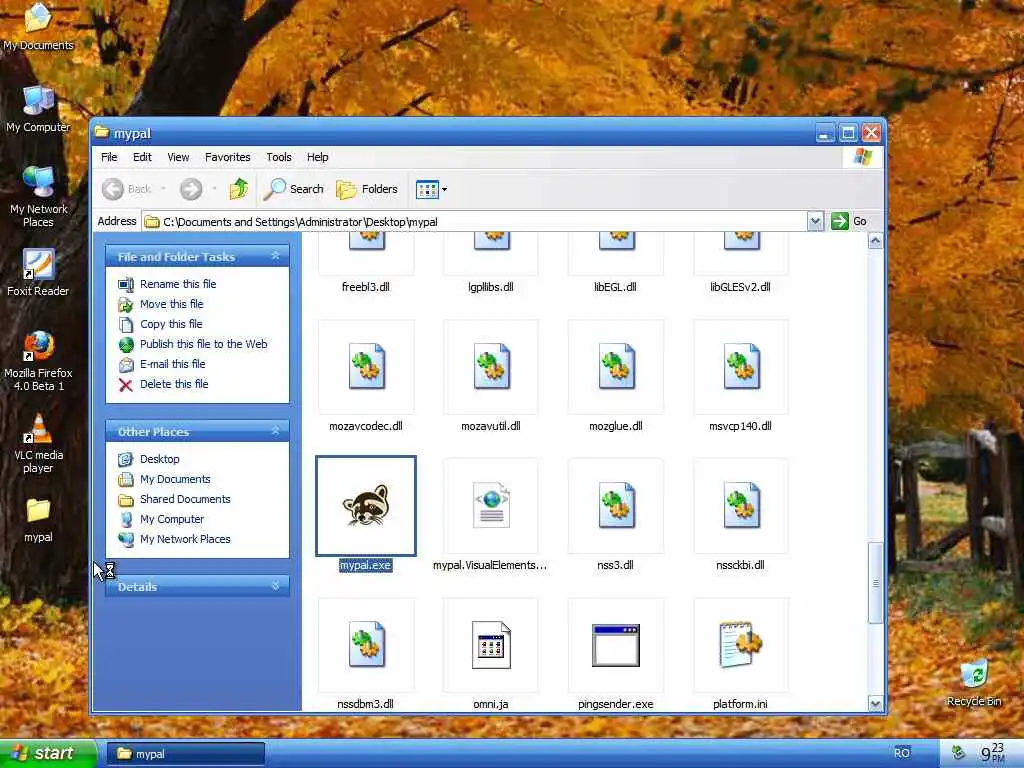Select the msvcp140.dll file icon

point(741,366)
